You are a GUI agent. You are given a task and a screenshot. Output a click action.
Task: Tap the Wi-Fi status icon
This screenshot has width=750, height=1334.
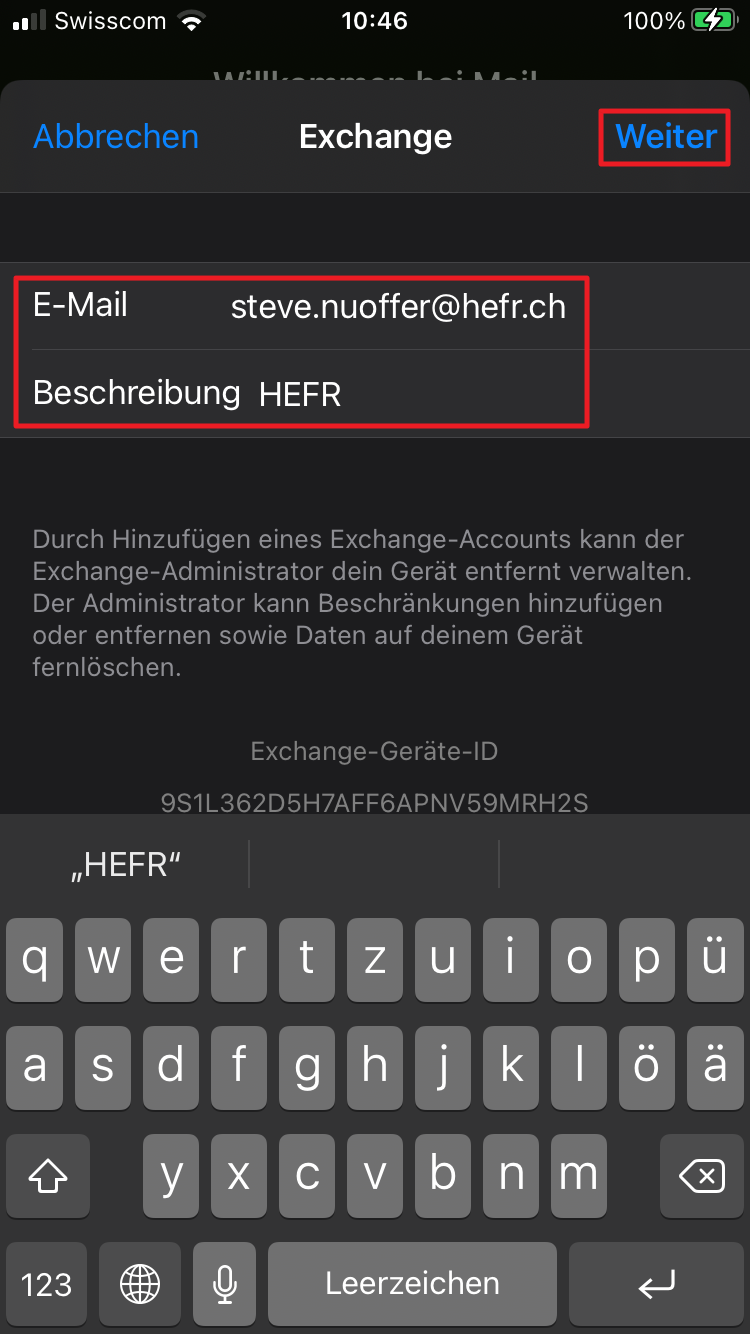point(189,21)
